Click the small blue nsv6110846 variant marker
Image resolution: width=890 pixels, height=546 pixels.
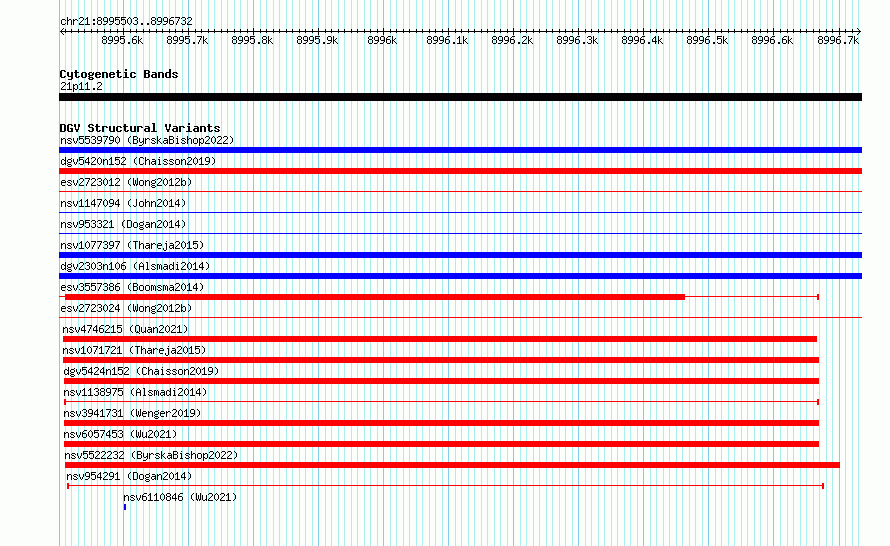125,507
